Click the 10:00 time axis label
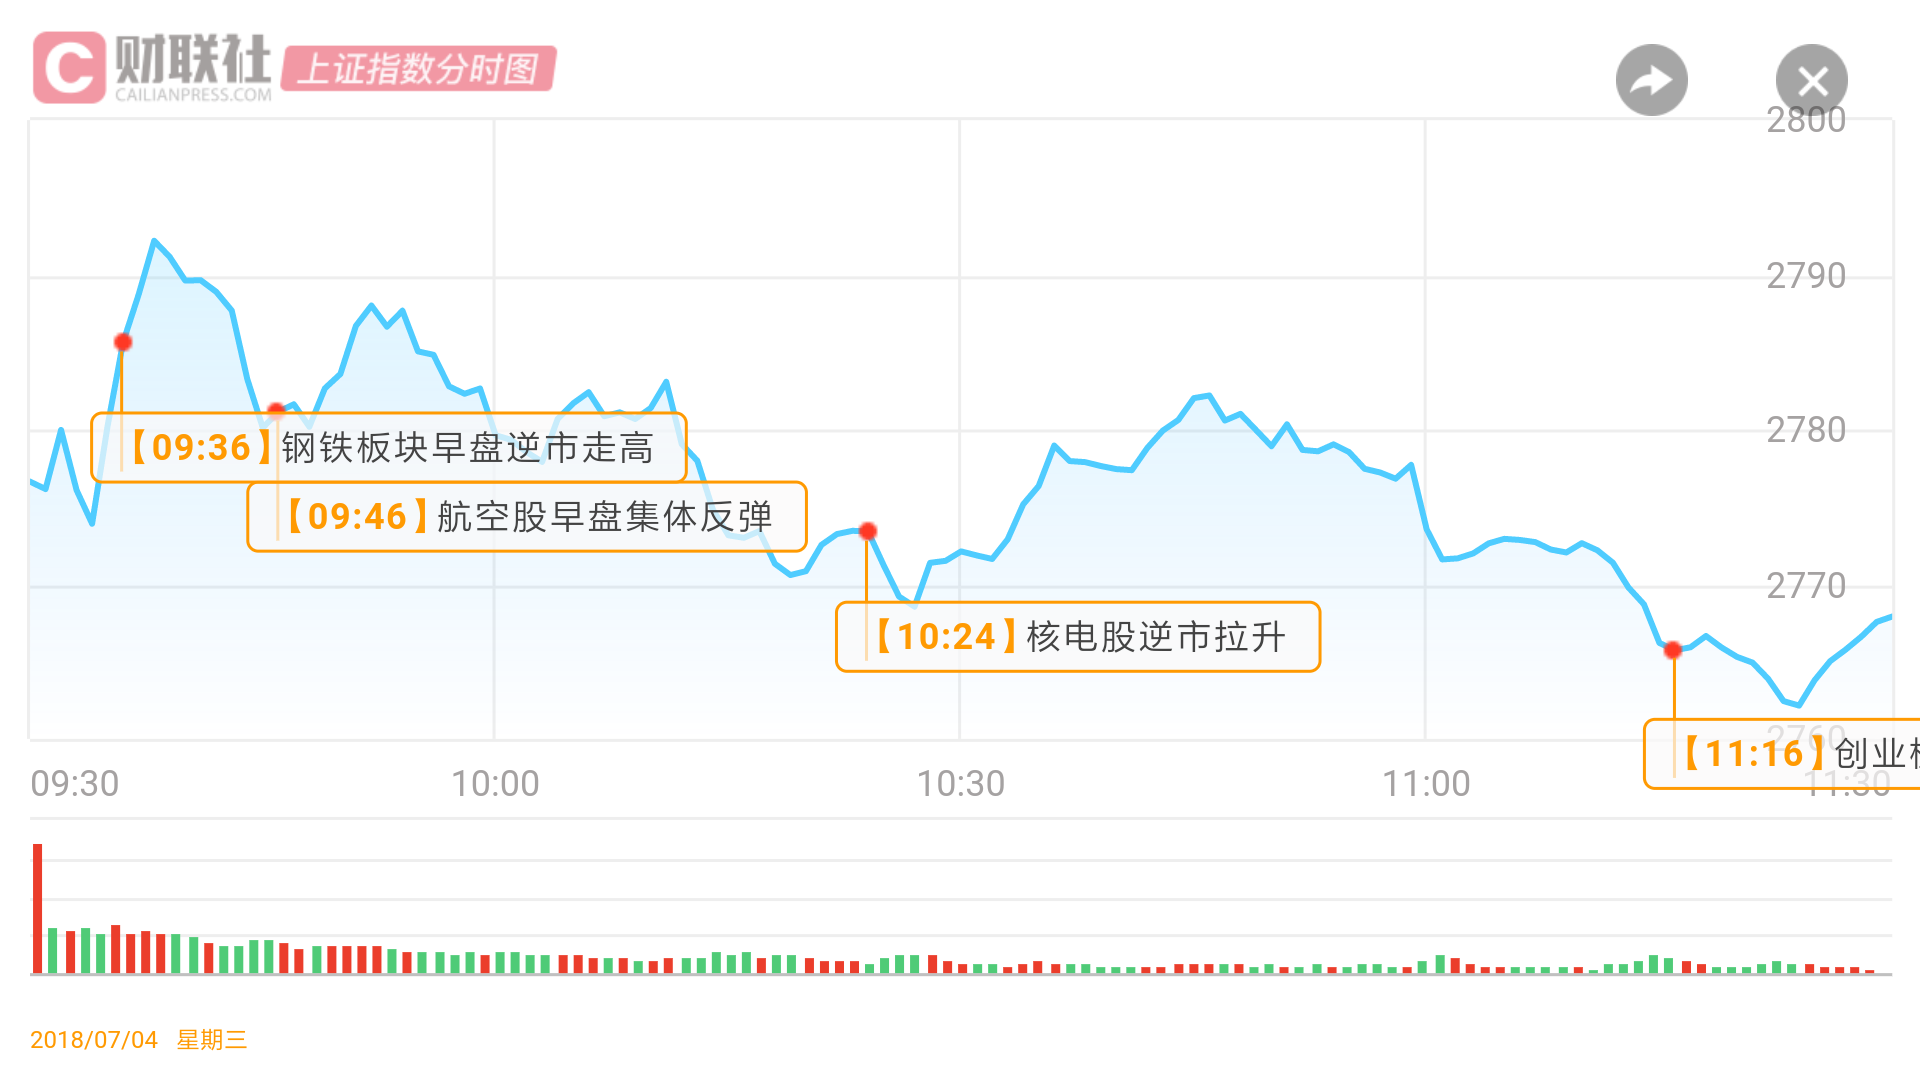The height and width of the screenshot is (1080, 1920). click(x=495, y=784)
